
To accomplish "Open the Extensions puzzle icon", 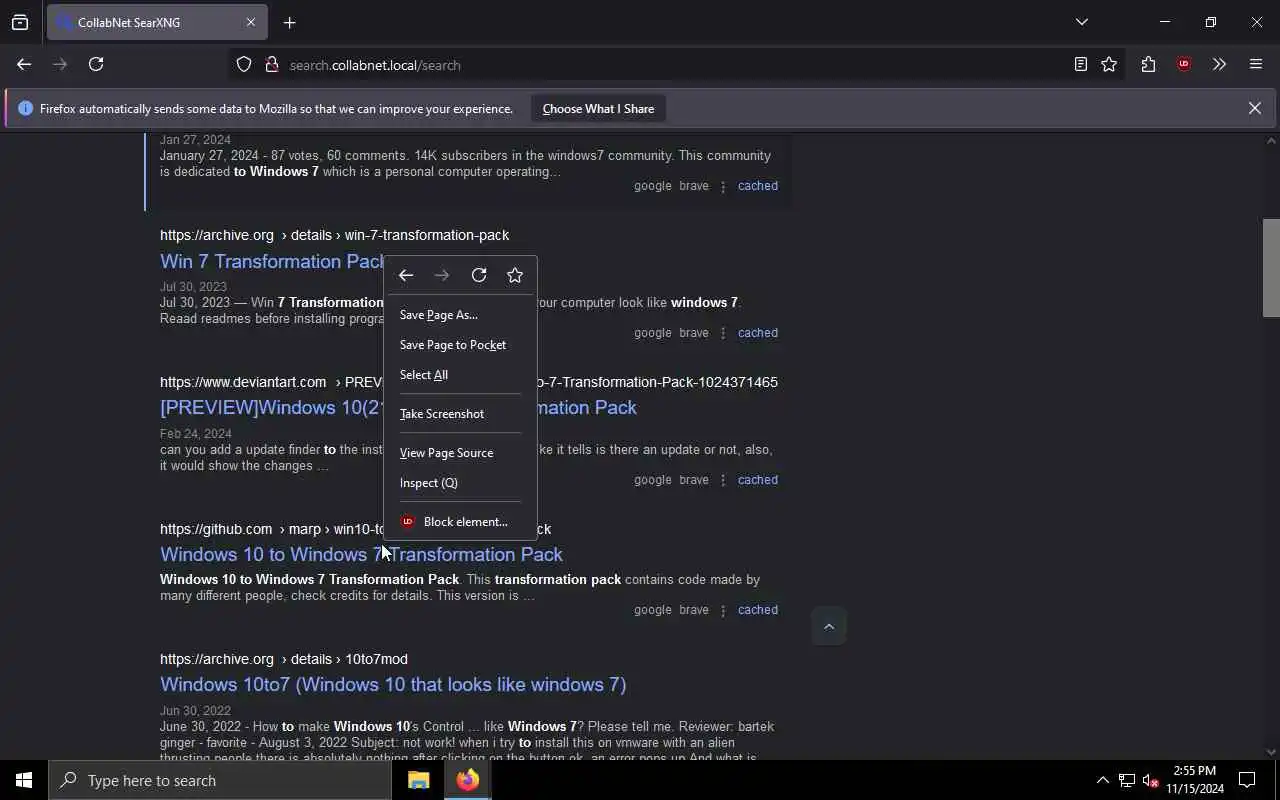I will click(x=1148, y=64).
